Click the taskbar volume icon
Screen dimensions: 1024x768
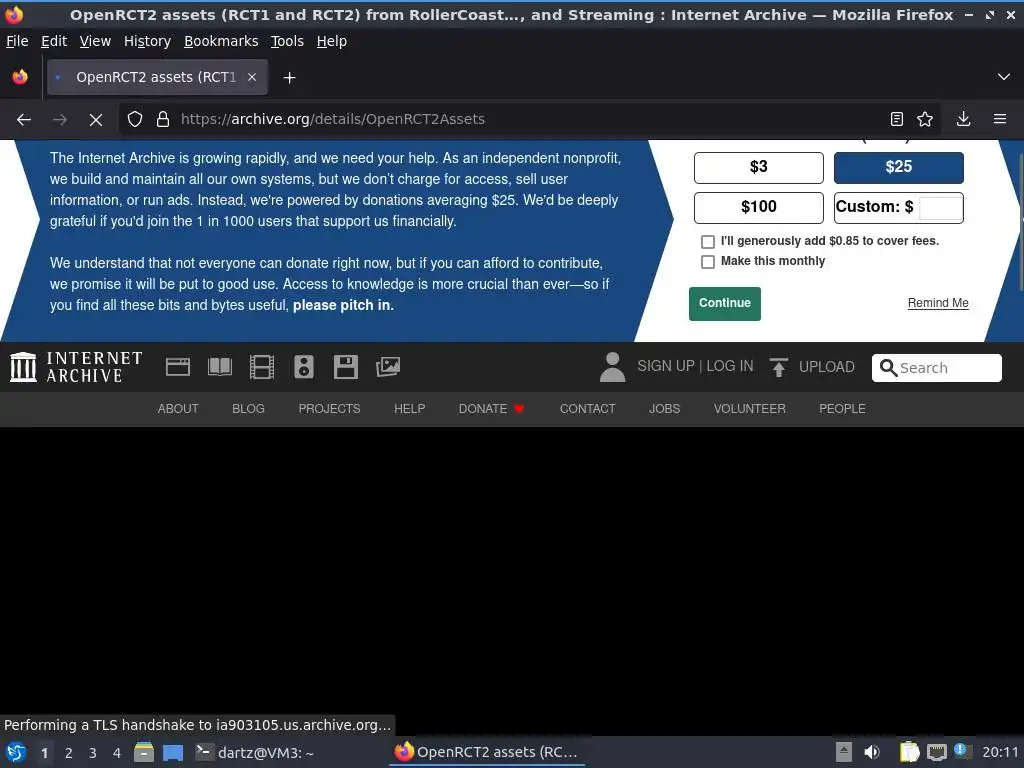pyautogui.click(x=872, y=752)
